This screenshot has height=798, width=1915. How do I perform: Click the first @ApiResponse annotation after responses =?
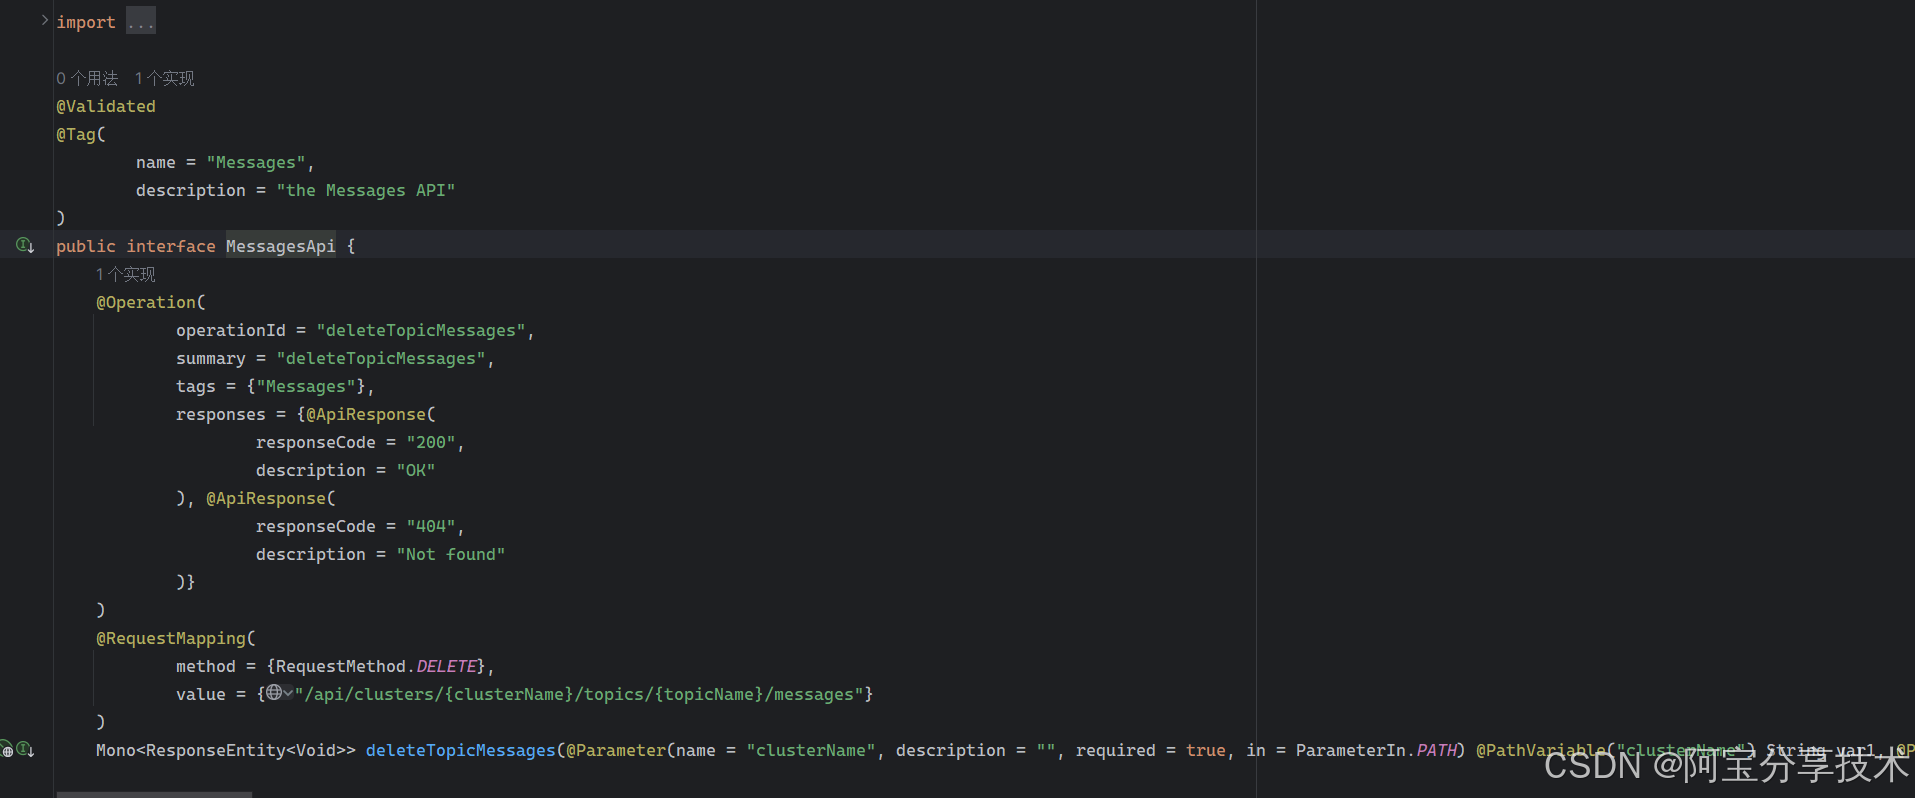click(366, 414)
